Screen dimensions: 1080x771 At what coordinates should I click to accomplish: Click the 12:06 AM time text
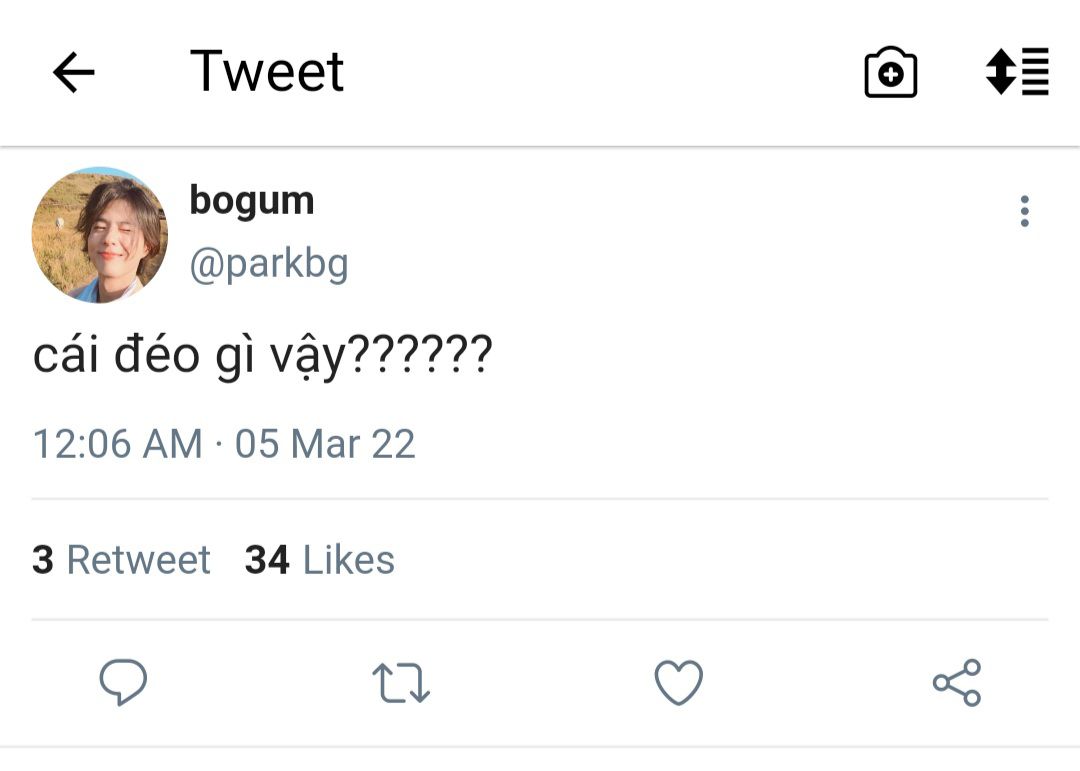117,444
